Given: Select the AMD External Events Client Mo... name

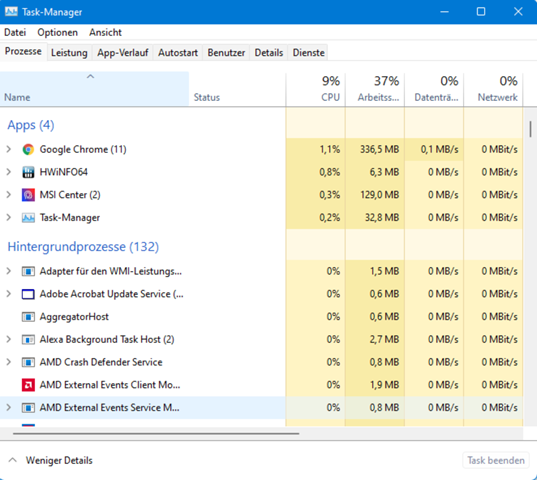Looking at the screenshot, I should coord(110,385).
